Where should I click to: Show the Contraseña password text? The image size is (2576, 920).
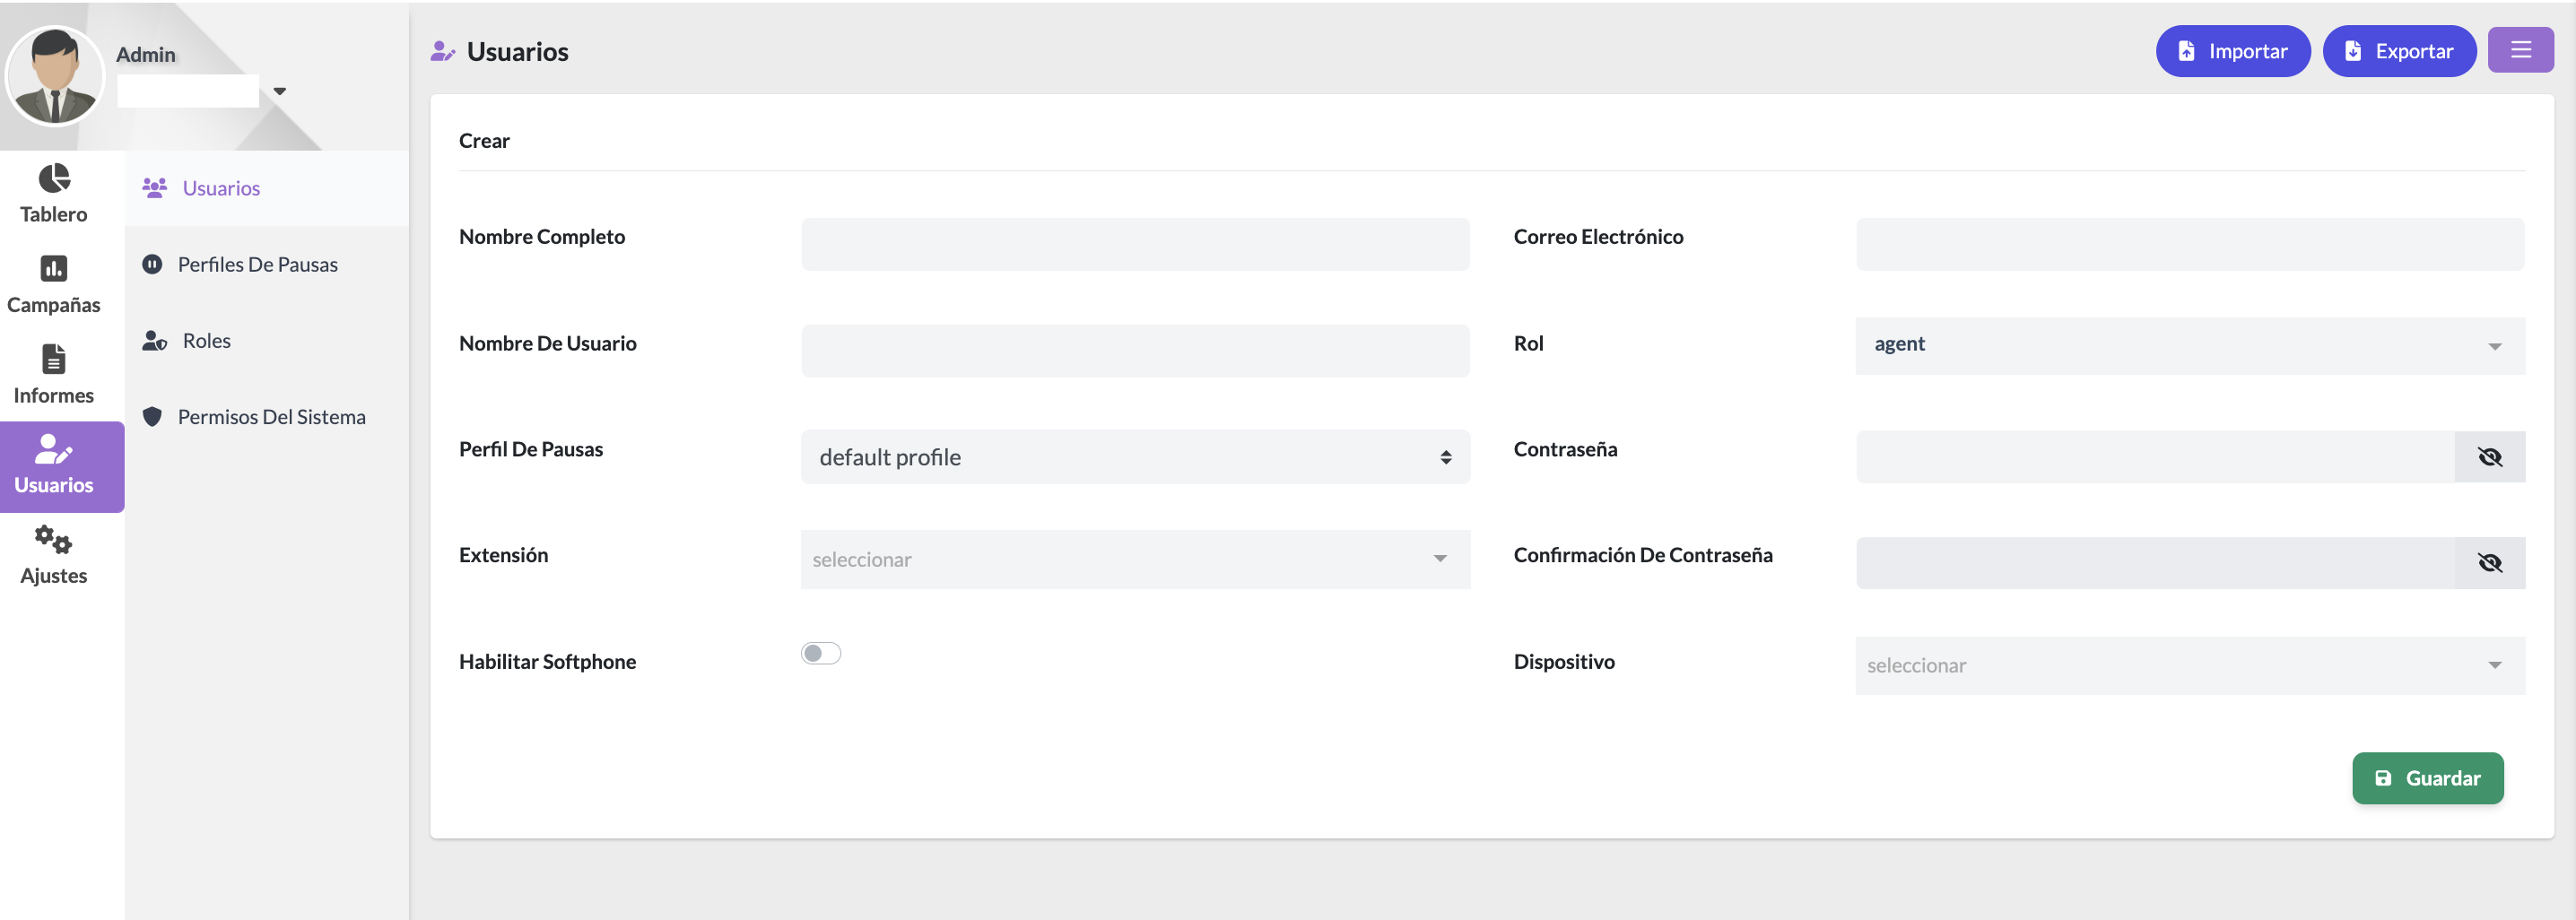tap(2489, 457)
